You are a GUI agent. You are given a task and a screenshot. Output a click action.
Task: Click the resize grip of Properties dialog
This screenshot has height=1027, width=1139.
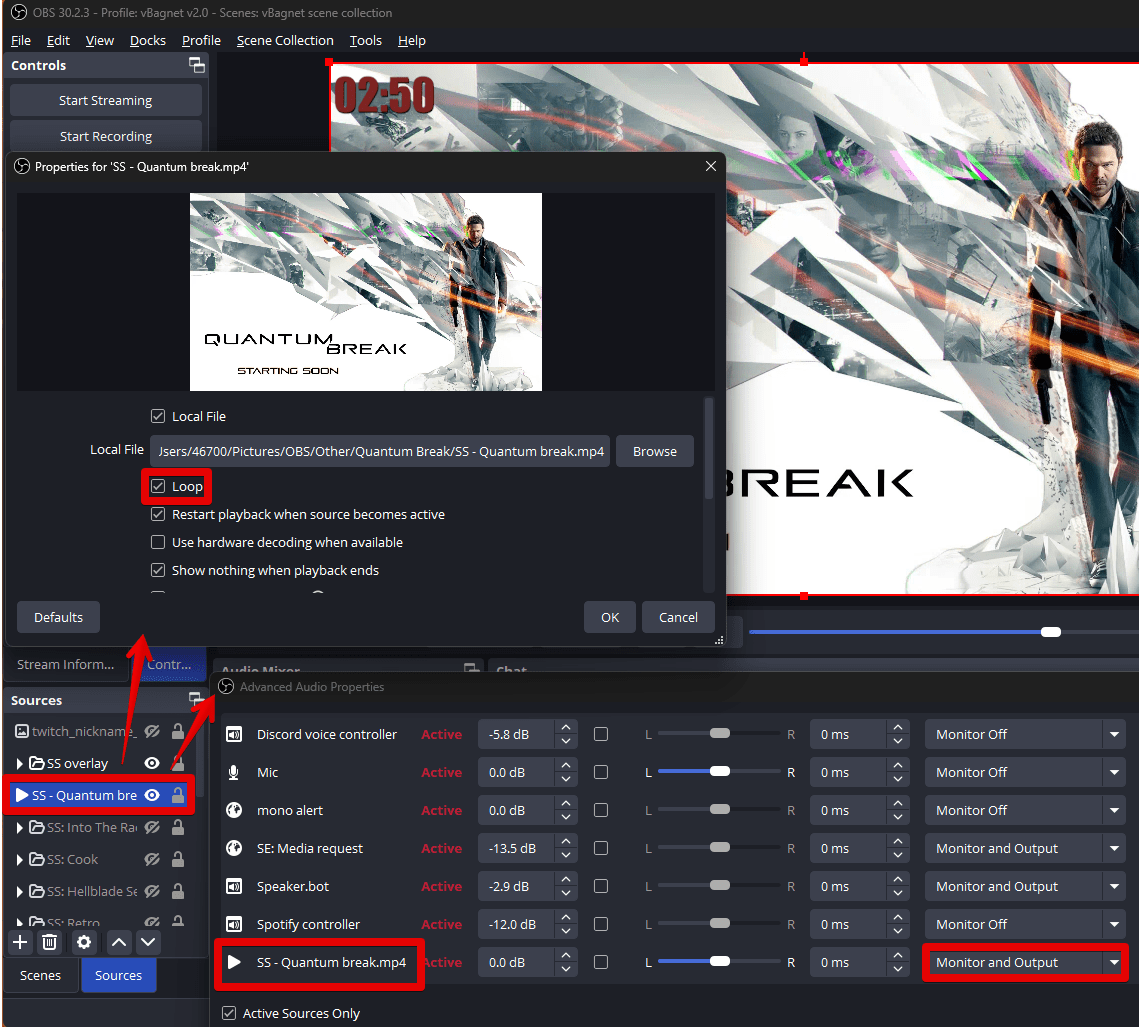coord(719,640)
